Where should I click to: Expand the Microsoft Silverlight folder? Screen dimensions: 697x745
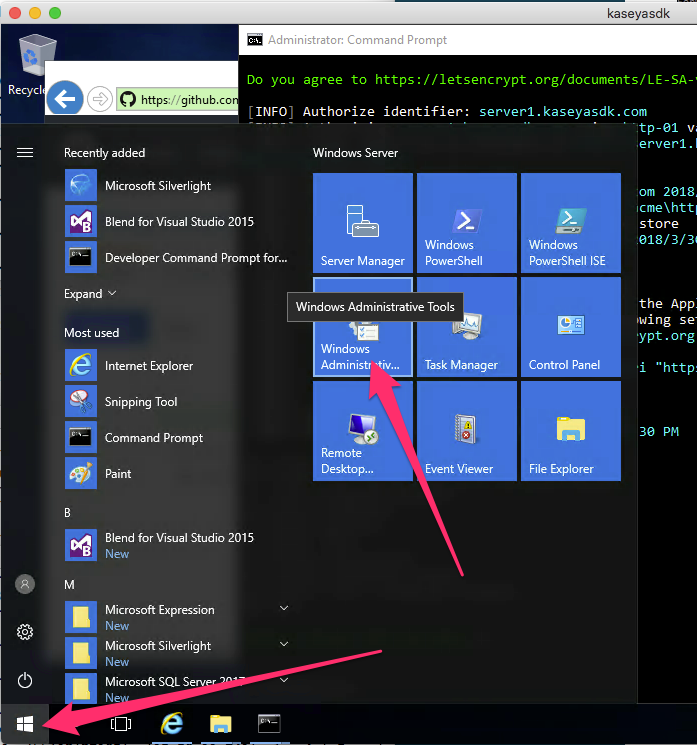[x=284, y=644]
